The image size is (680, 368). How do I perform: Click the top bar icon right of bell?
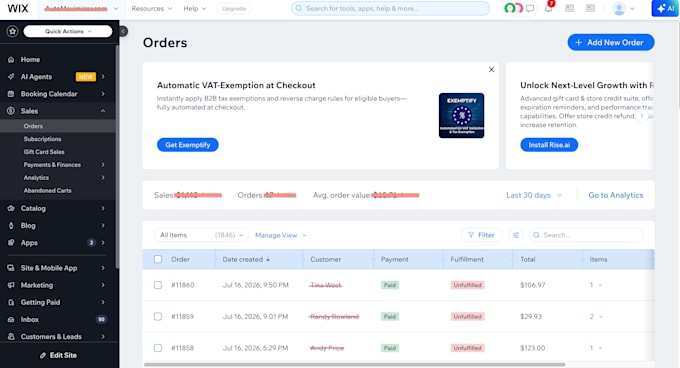tap(569, 8)
